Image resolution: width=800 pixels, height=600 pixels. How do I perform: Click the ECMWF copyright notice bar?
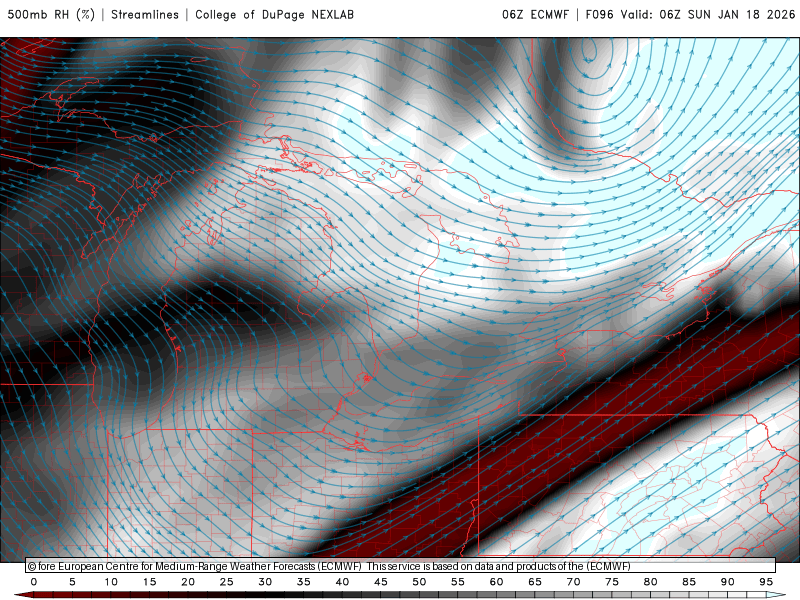pos(401,566)
